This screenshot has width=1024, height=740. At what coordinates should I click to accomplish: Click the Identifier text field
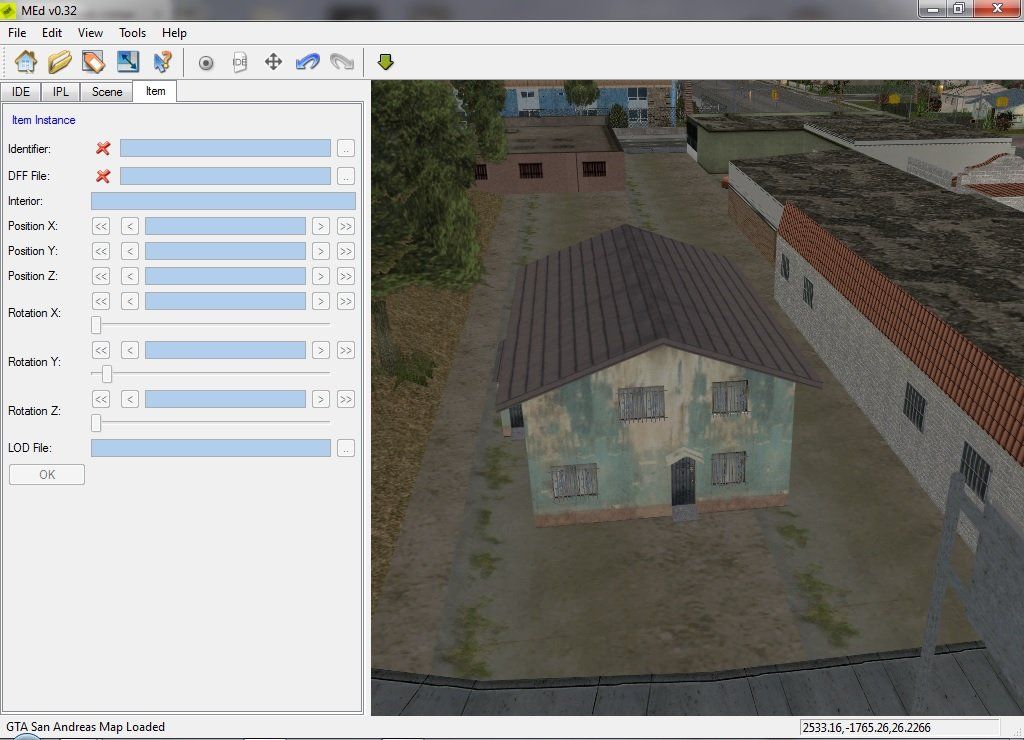click(x=225, y=148)
